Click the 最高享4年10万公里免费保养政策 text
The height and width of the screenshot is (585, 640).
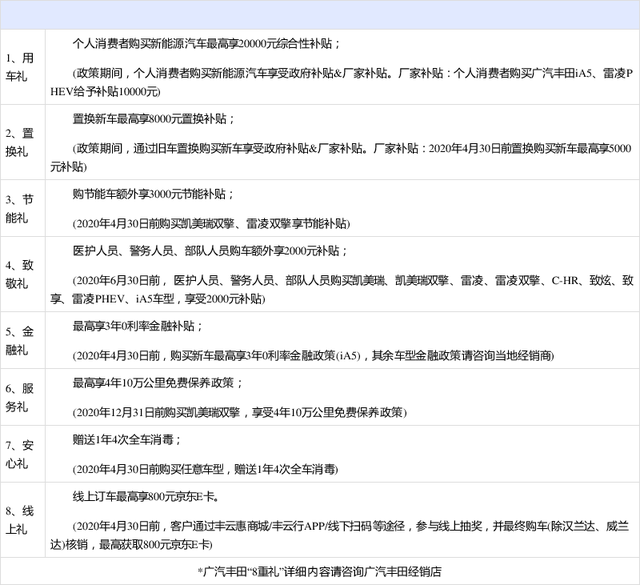click(152, 383)
